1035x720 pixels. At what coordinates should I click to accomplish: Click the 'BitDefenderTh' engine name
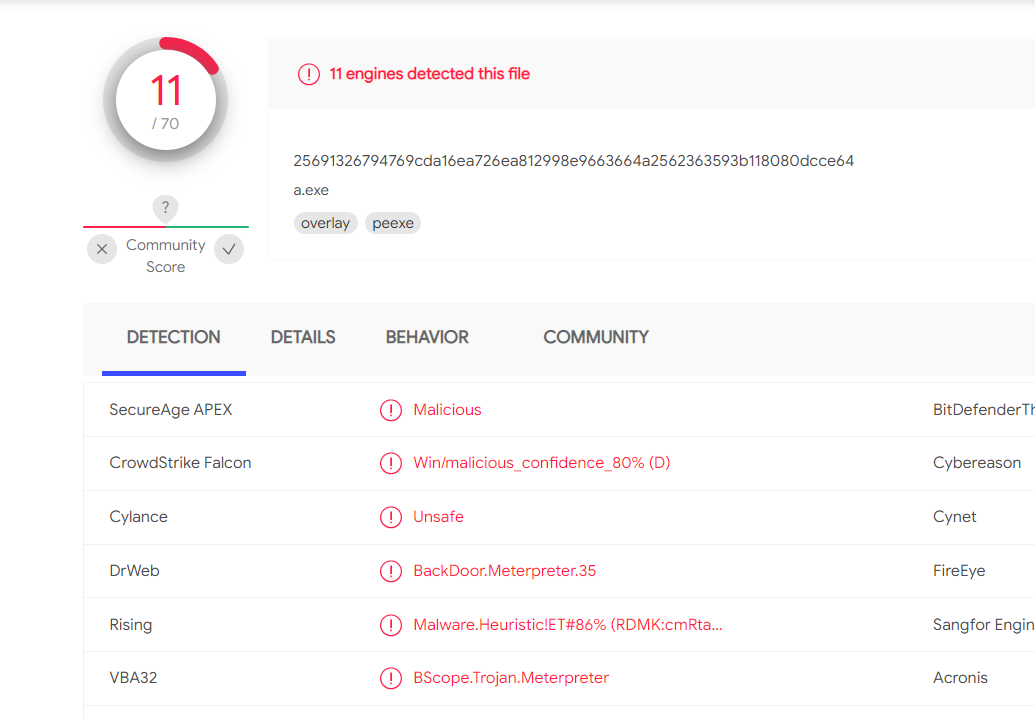pyautogui.click(x=984, y=410)
